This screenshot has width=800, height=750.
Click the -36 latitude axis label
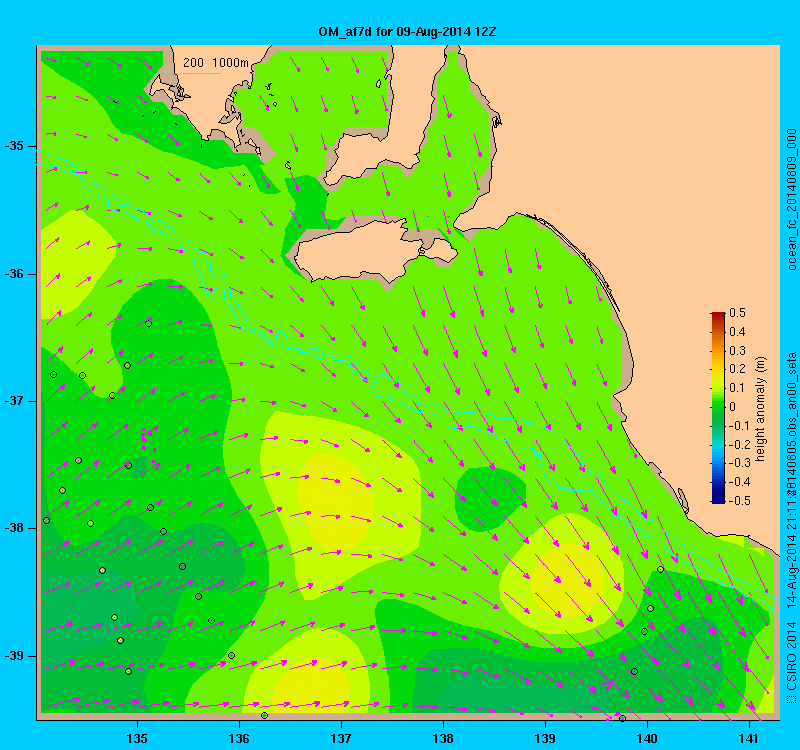(14, 274)
